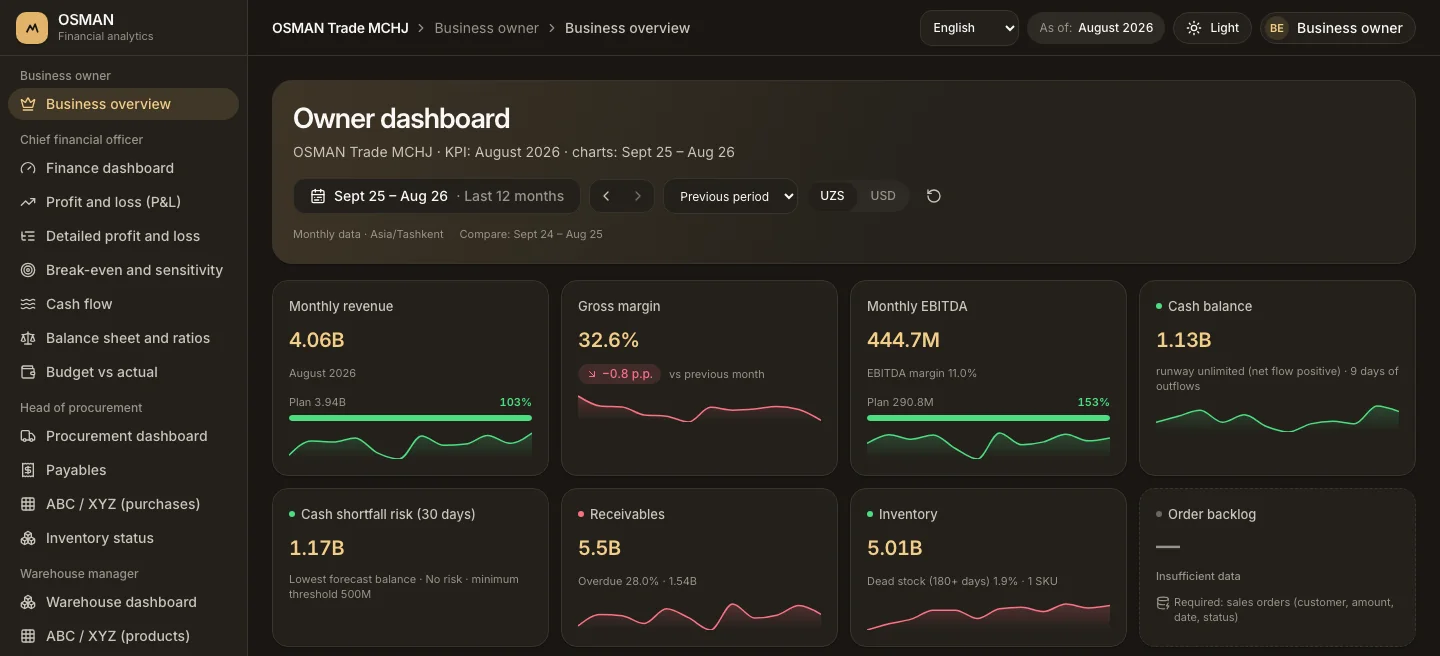Image resolution: width=1440 pixels, height=656 pixels.
Task: Click the OSMAN Trade MCHJ breadcrumb
Action: pos(340,28)
